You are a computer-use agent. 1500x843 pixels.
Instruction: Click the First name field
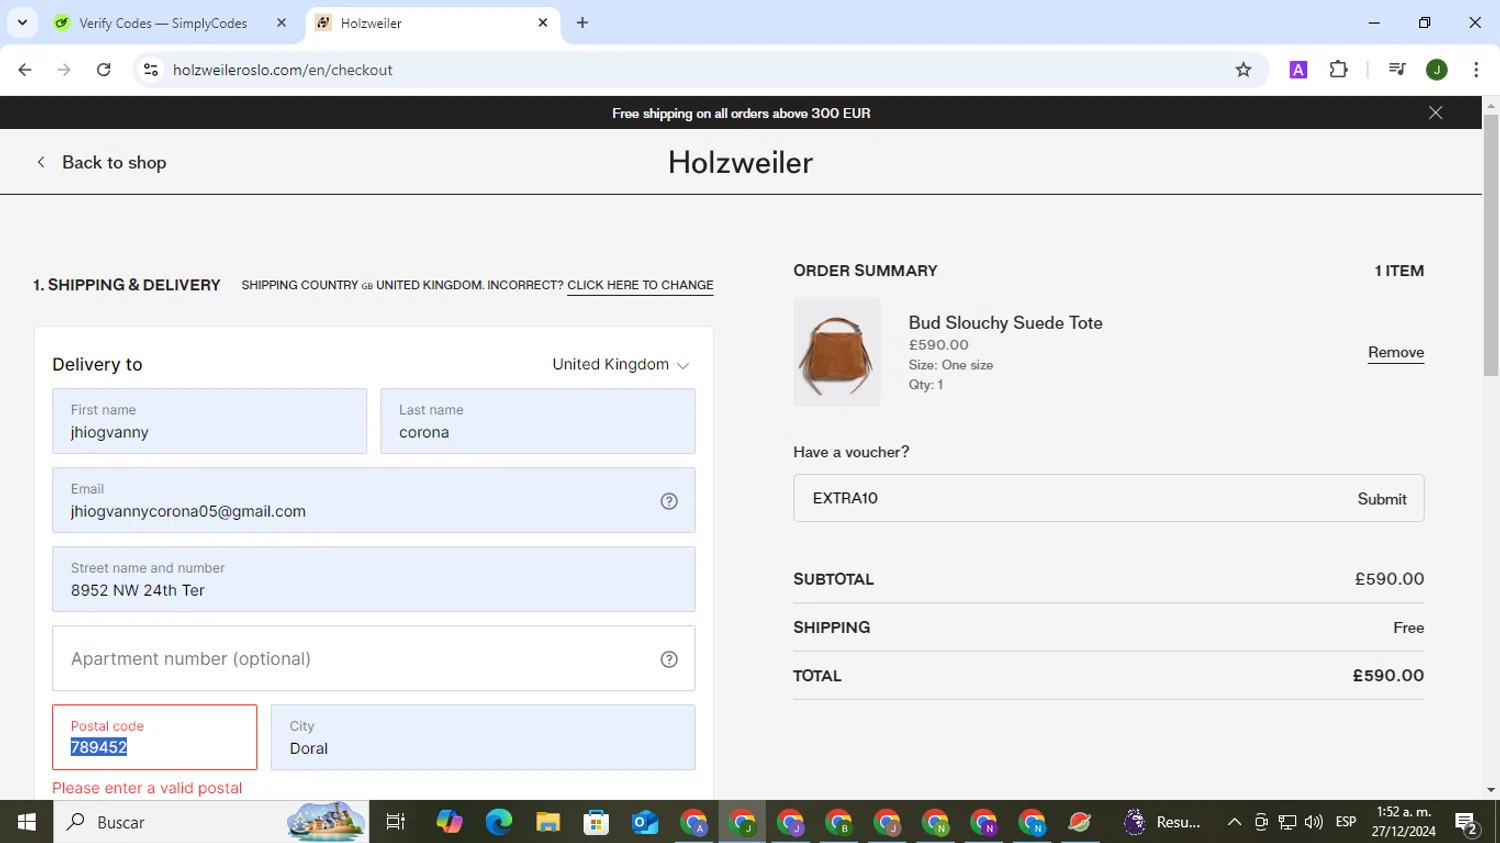point(209,421)
